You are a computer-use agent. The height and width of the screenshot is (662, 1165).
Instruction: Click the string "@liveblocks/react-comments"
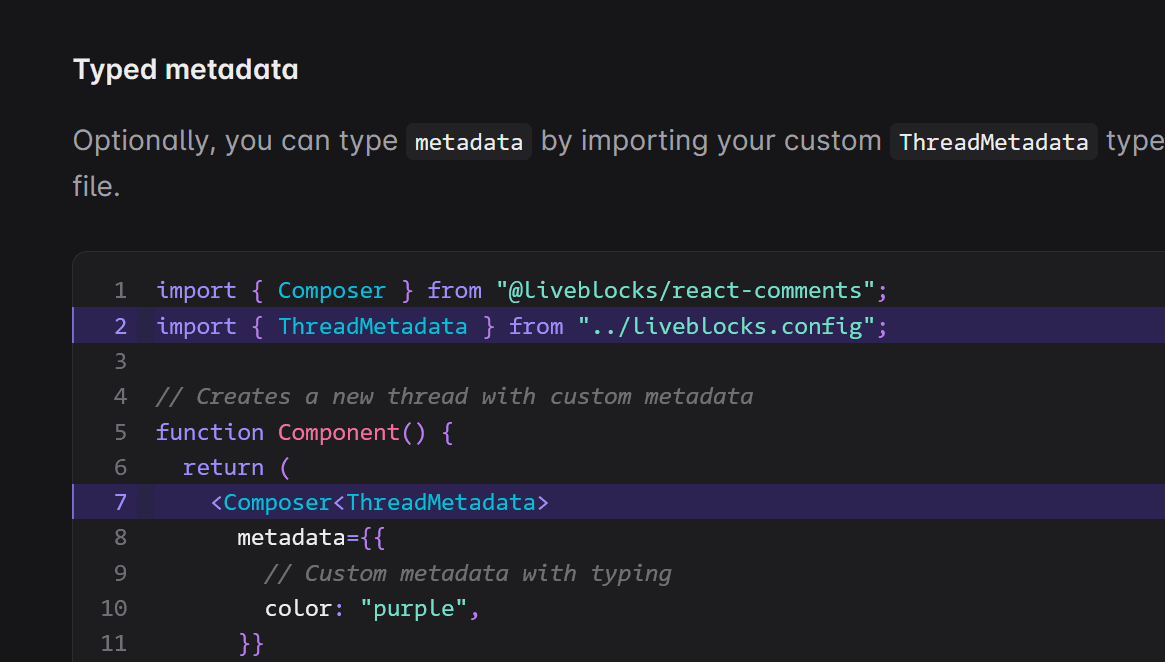[x=686, y=291]
